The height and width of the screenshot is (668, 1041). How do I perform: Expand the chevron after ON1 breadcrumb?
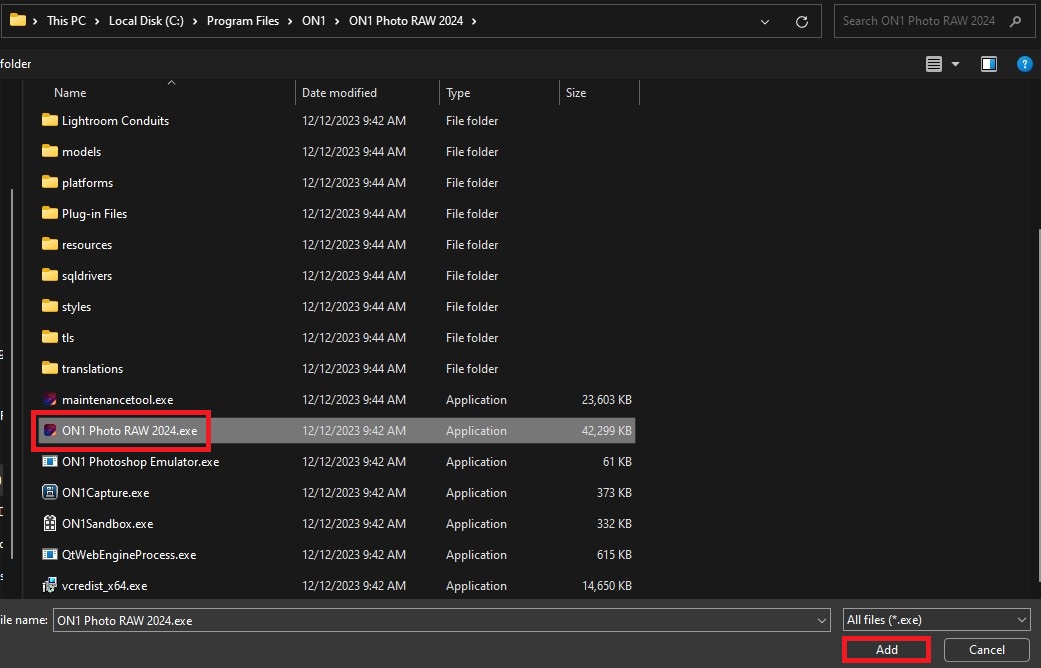pos(337,21)
